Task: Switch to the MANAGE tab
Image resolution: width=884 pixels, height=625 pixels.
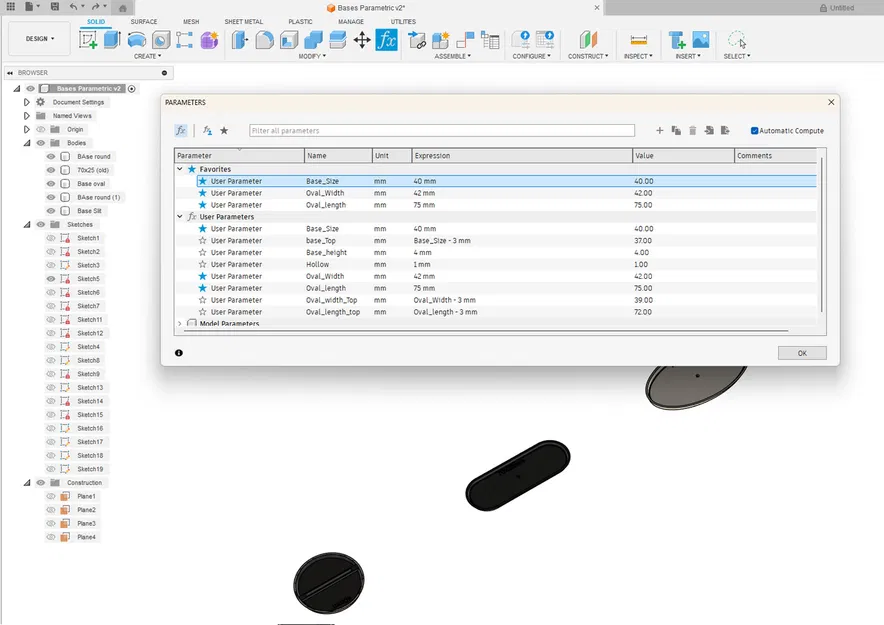Action: click(x=351, y=21)
